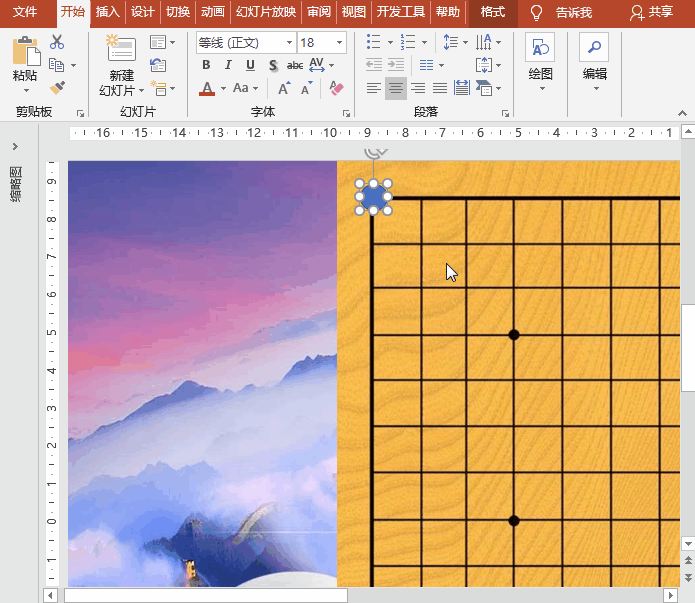Toggle Underline formatting

tap(250, 65)
